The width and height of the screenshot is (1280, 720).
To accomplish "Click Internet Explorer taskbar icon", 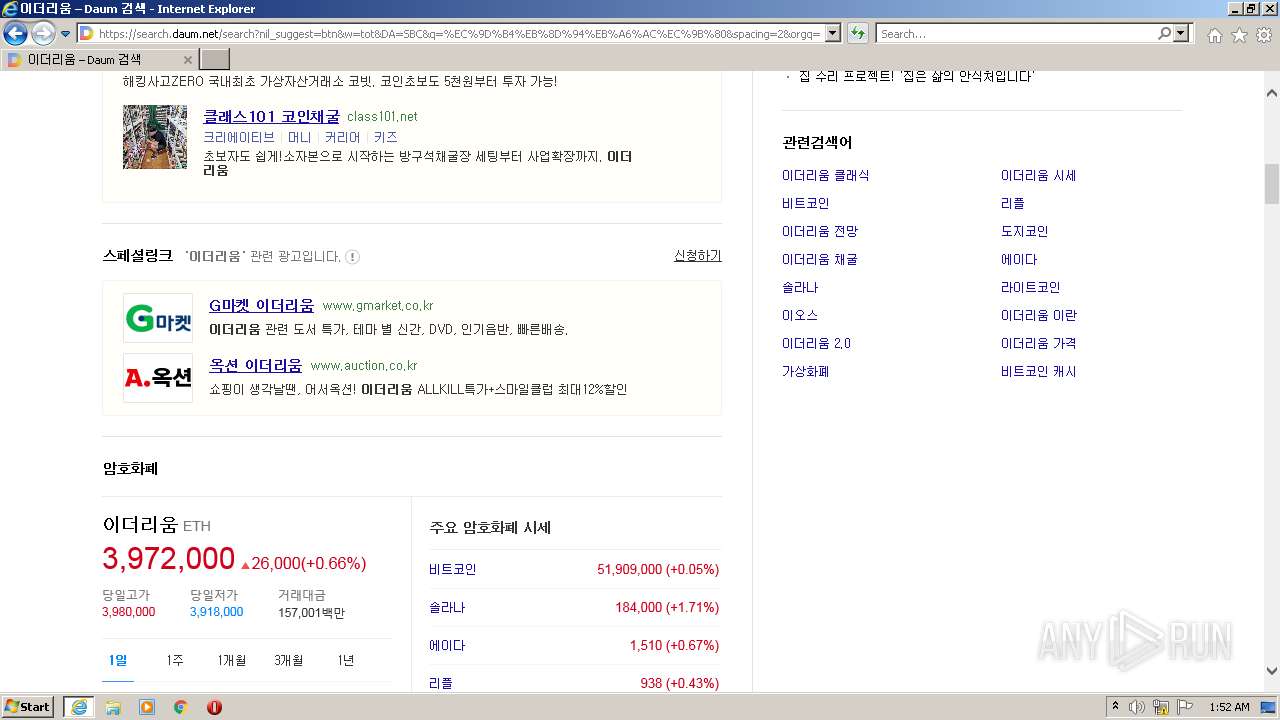I will tap(79, 707).
